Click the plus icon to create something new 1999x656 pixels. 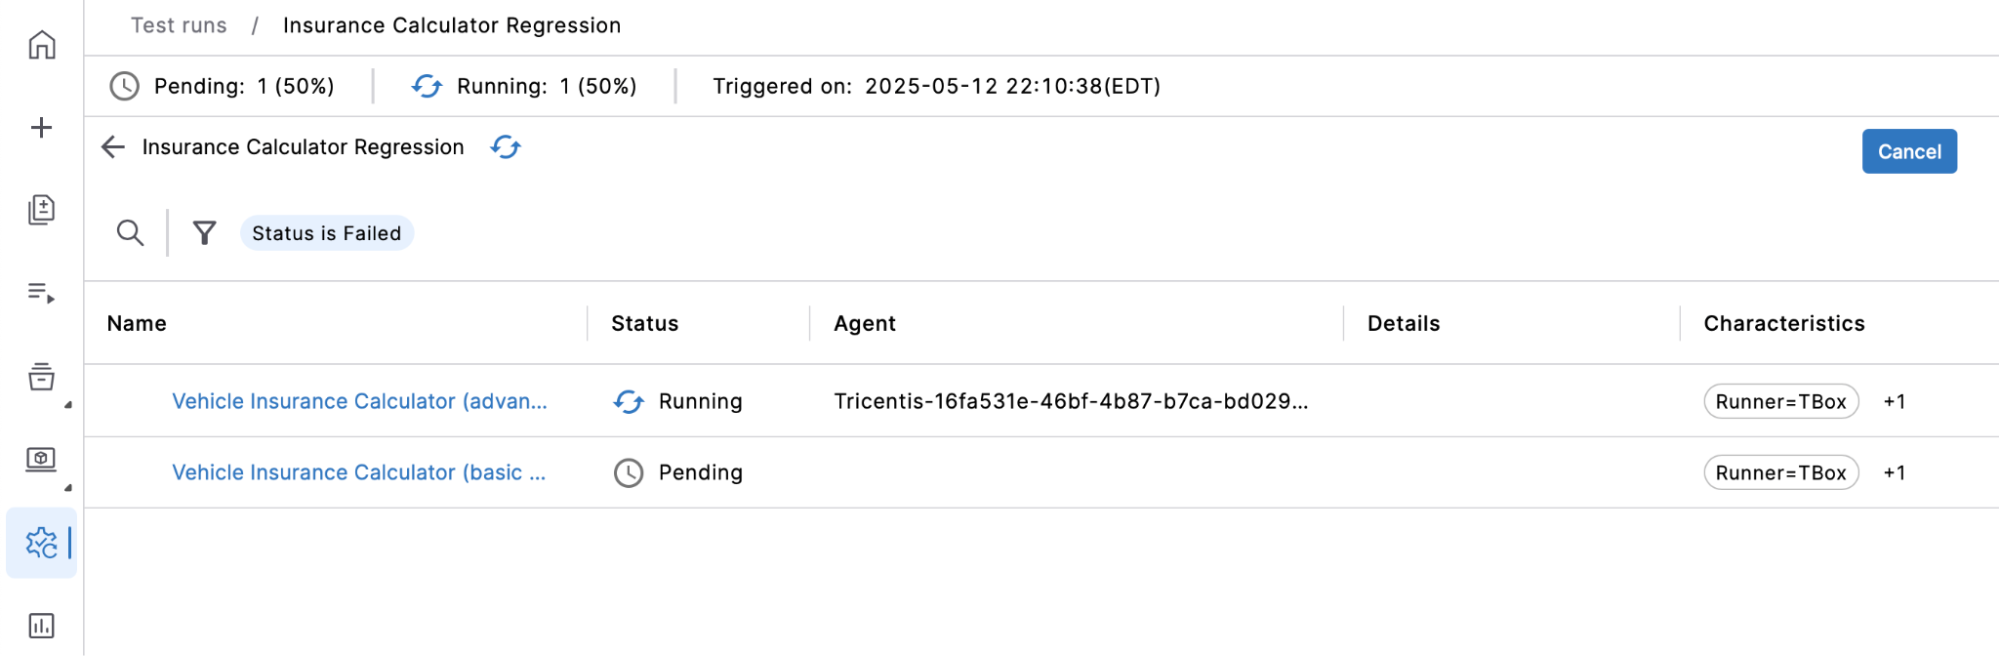(40, 127)
